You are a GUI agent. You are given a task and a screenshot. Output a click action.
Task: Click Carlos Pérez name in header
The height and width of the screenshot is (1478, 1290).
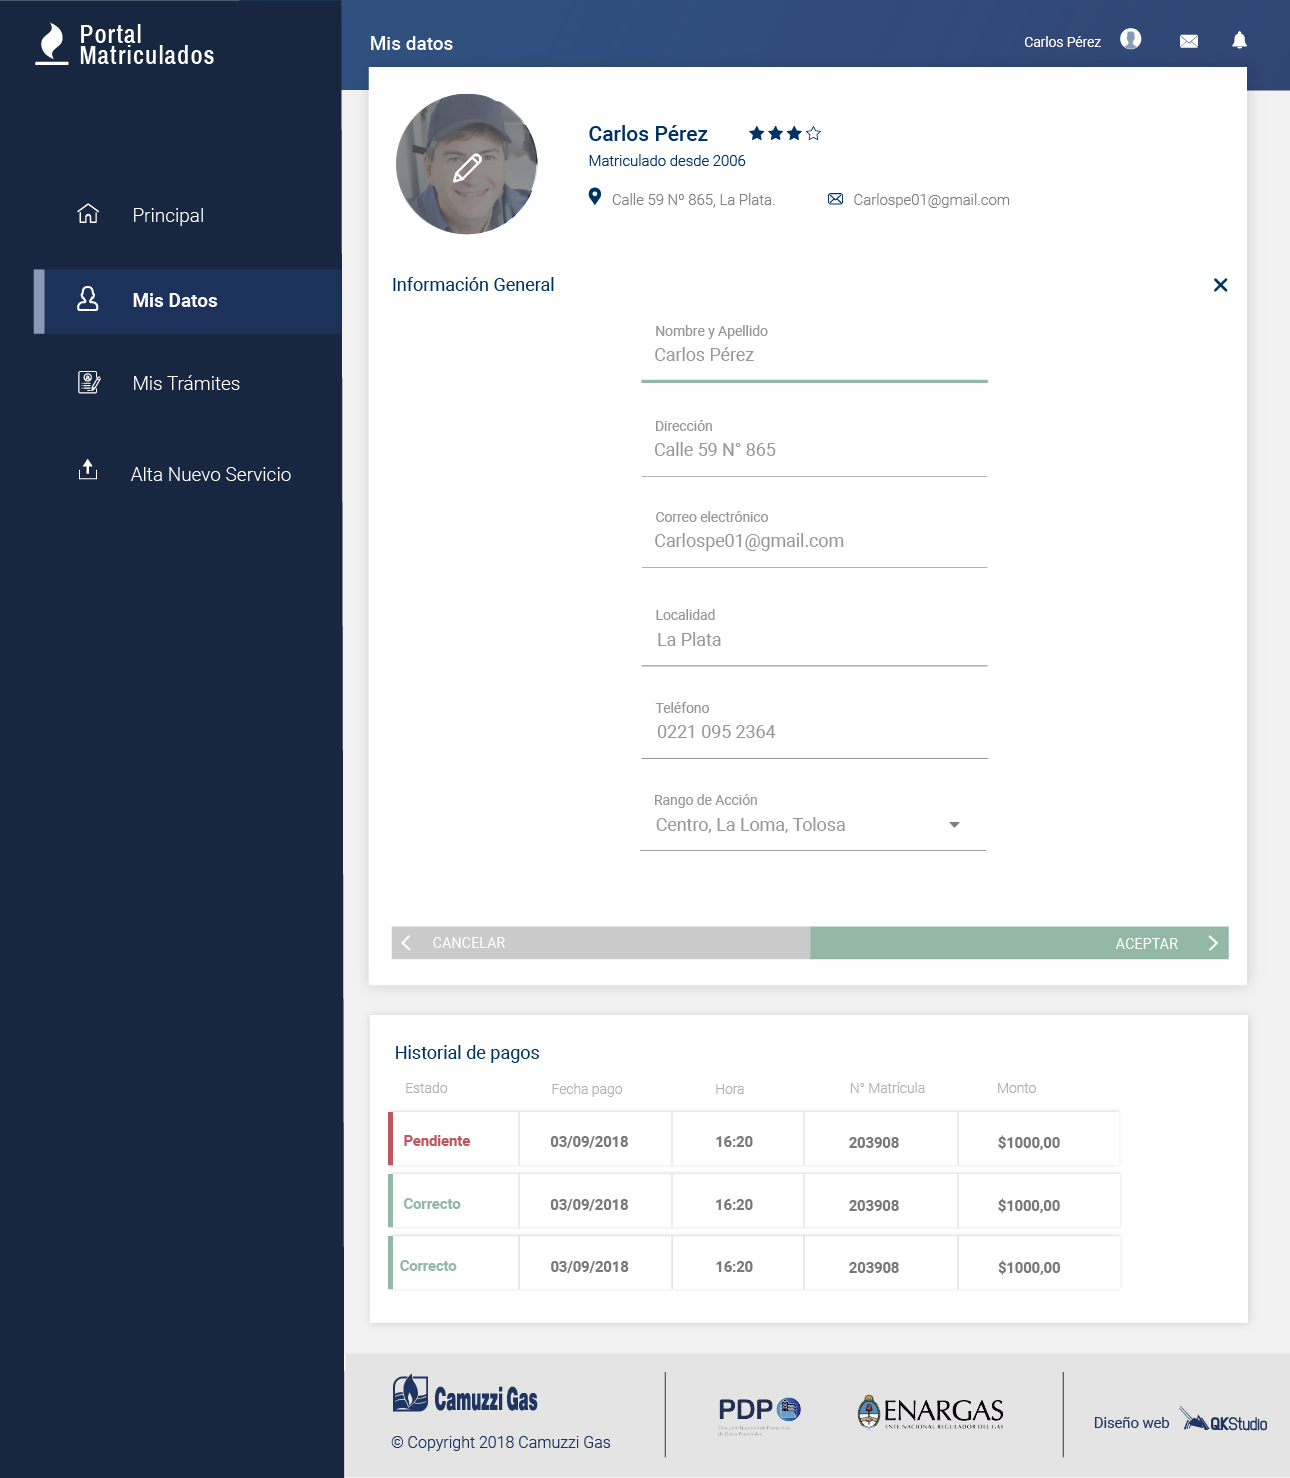(x=1062, y=42)
